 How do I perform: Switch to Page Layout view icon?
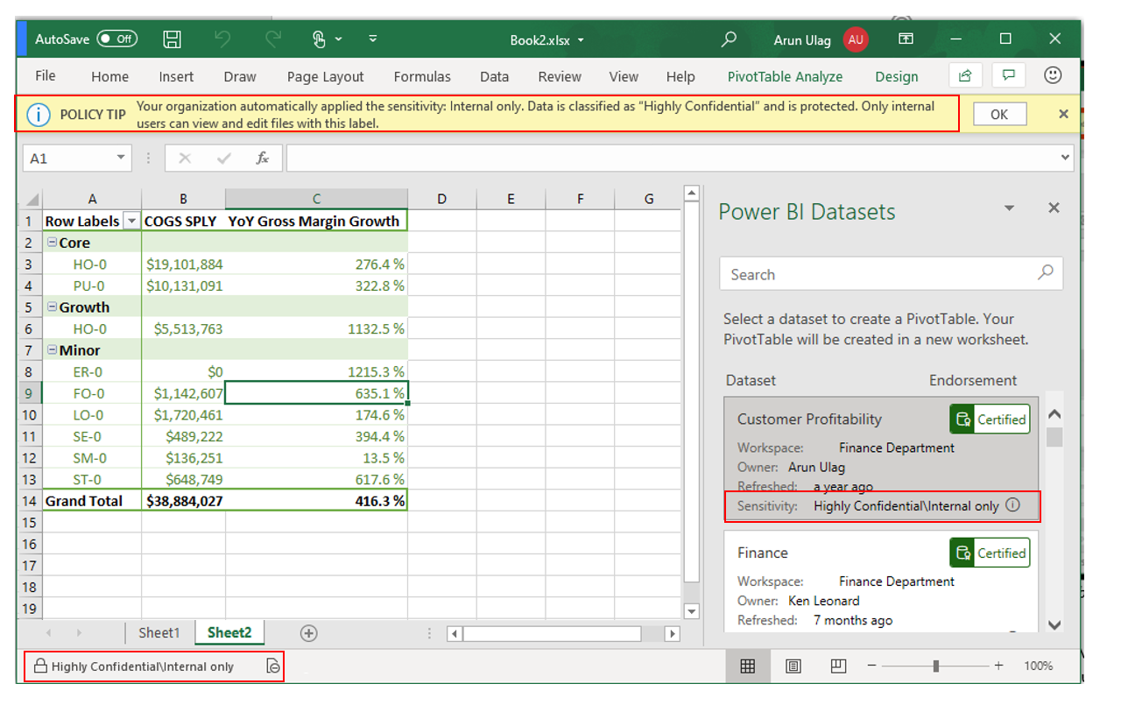pyautogui.click(x=793, y=666)
